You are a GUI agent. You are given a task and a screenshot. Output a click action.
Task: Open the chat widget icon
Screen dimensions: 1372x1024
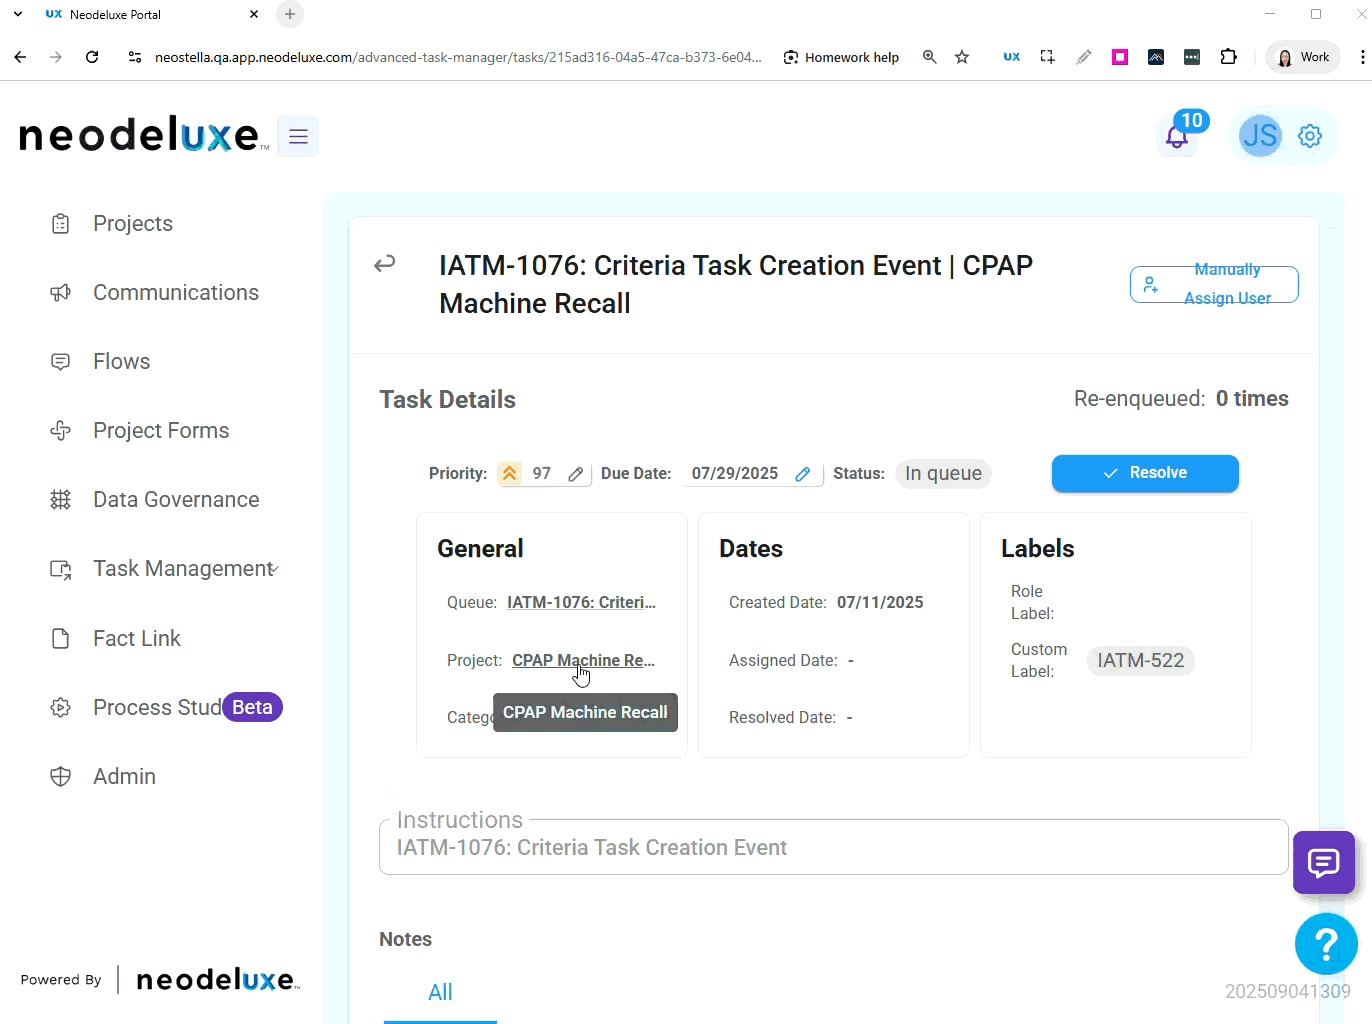tap(1323, 862)
